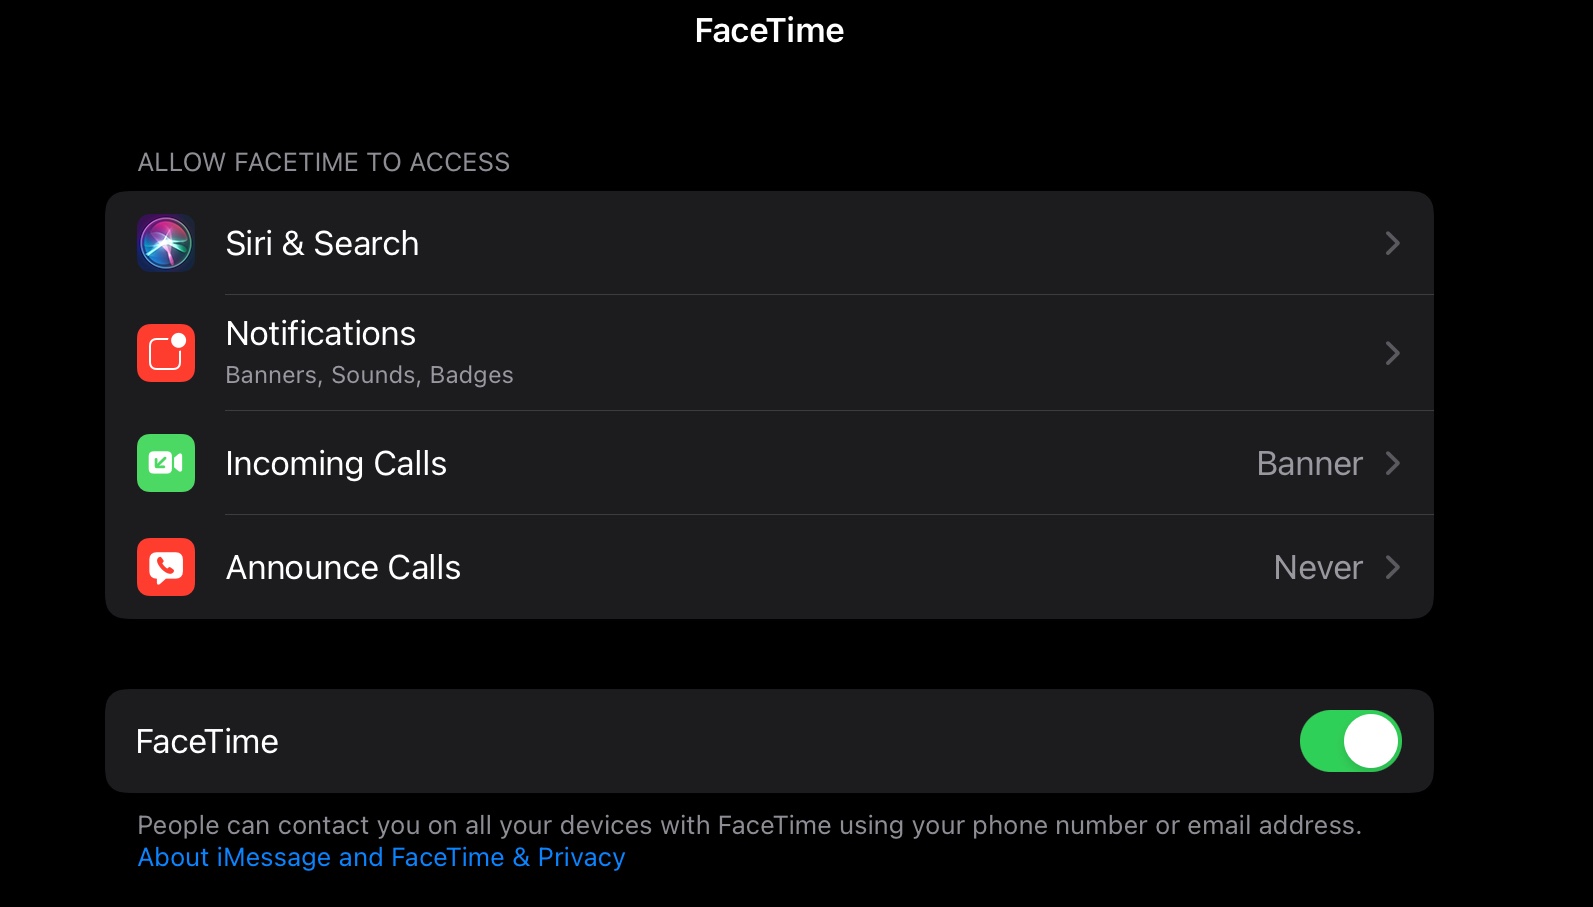Click the chevron beside Never

[1392, 567]
